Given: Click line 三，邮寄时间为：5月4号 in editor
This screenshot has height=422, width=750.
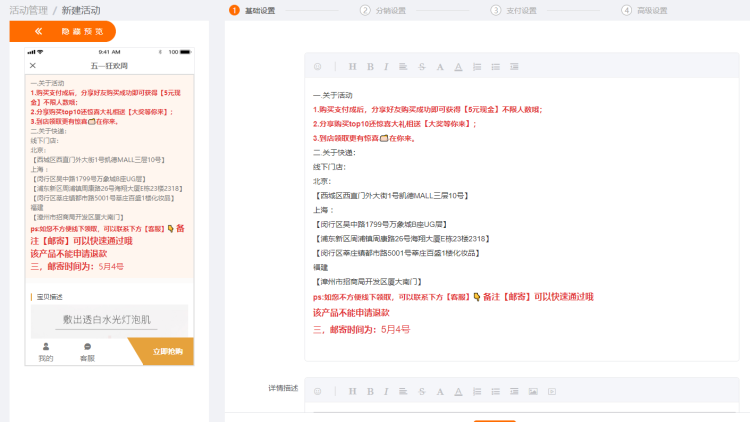Looking at the screenshot, I should coord(362,329).
